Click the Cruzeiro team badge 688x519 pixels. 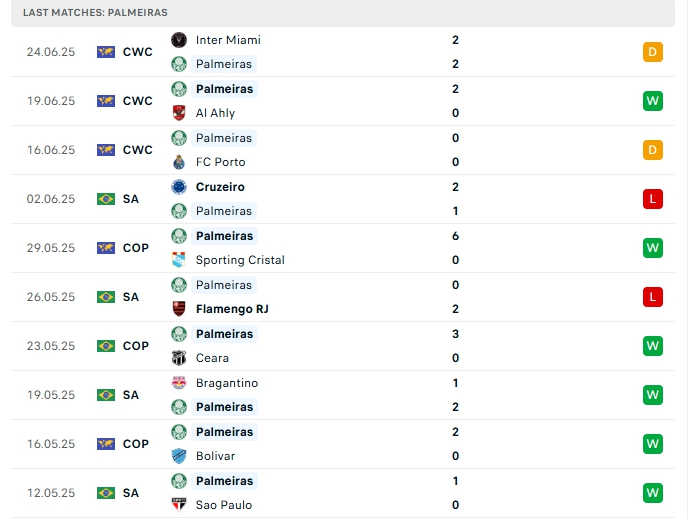pyautogui.click(x=179, y=187)
